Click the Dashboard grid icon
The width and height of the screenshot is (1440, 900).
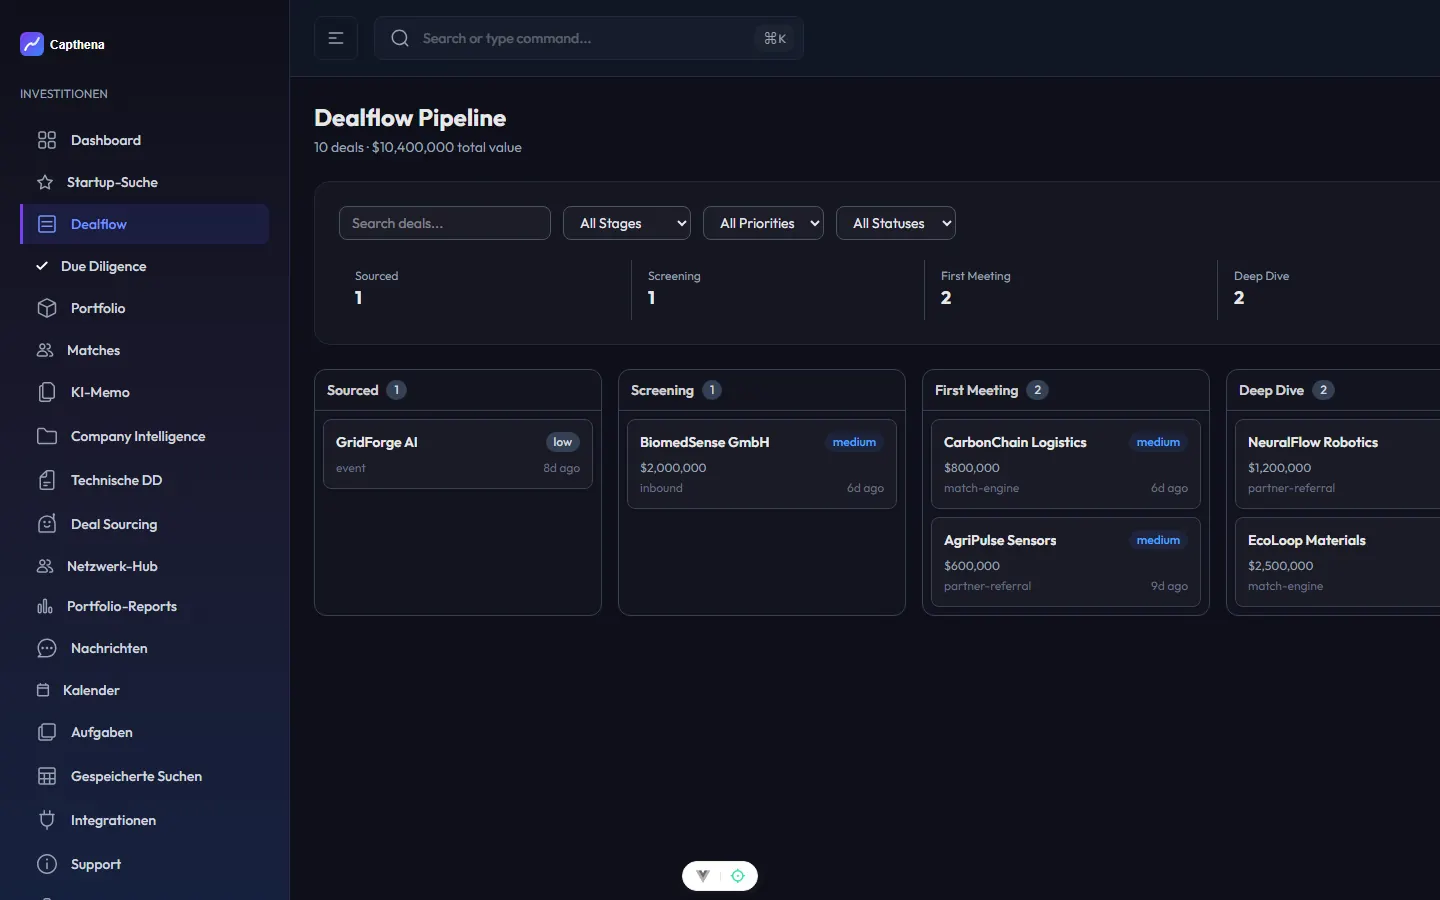click(47, 140)
